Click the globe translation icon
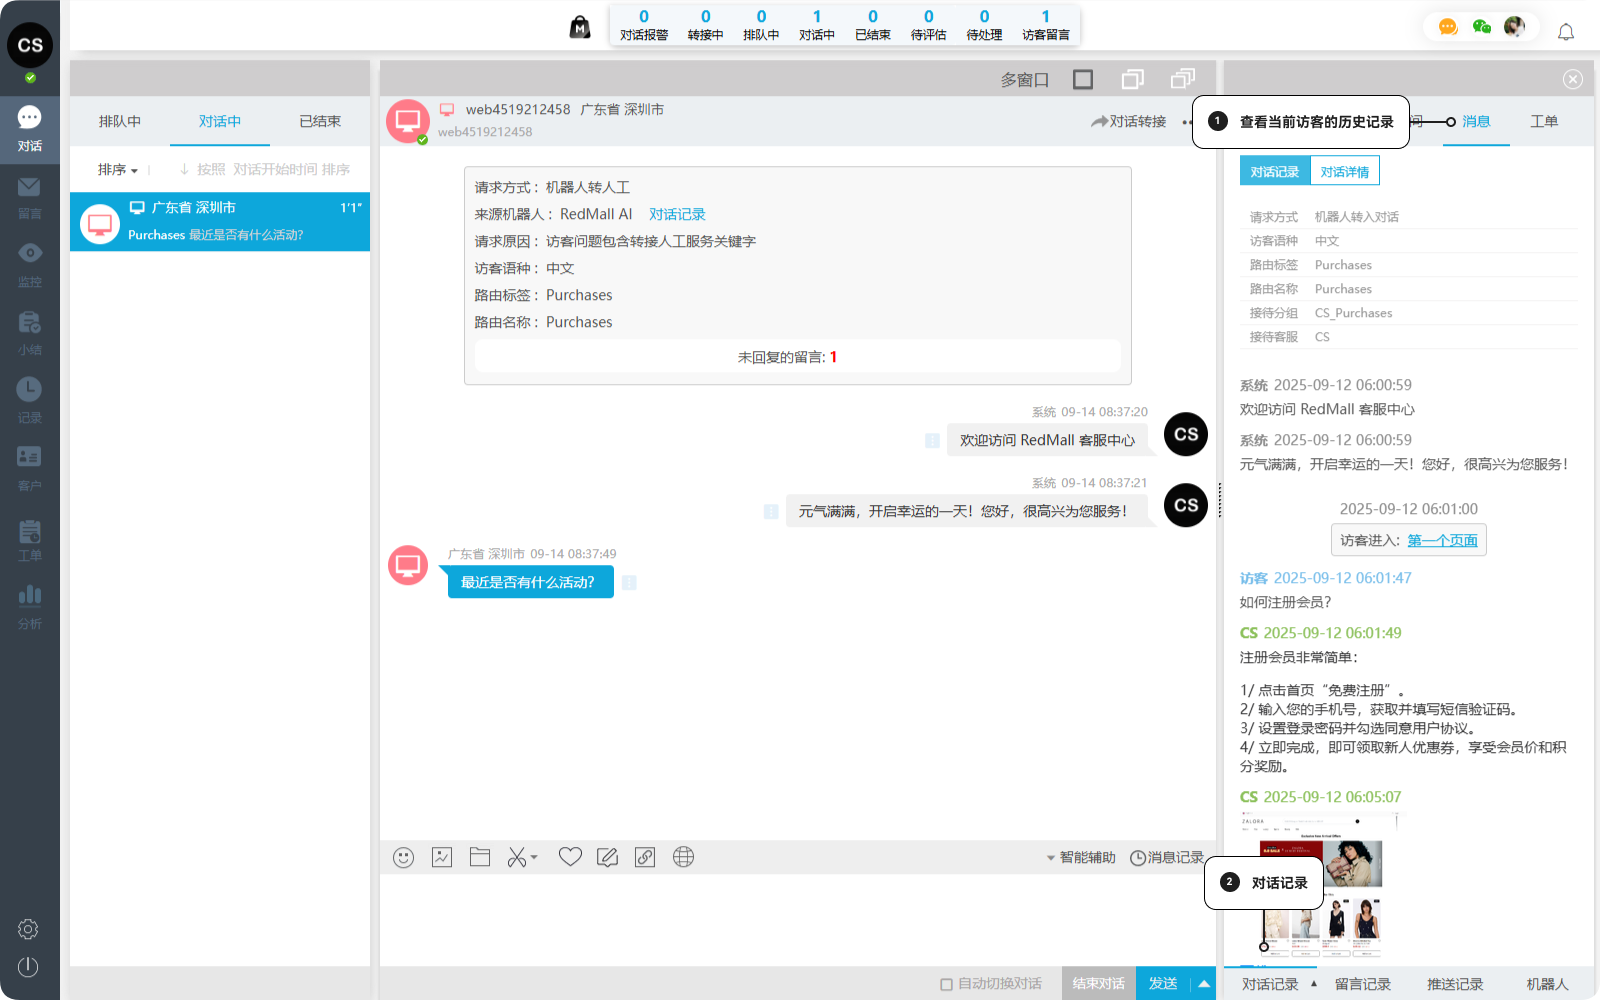The image size is (1600, 1000). [683, 857]
